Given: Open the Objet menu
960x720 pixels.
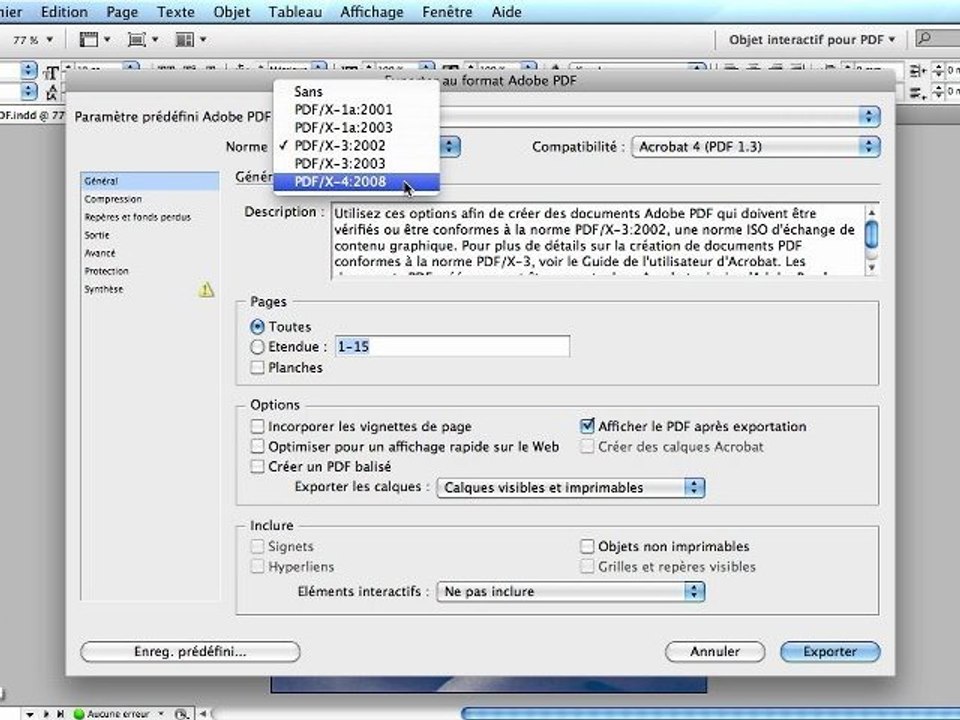Looking at the screenshot, I should [231, 12].
